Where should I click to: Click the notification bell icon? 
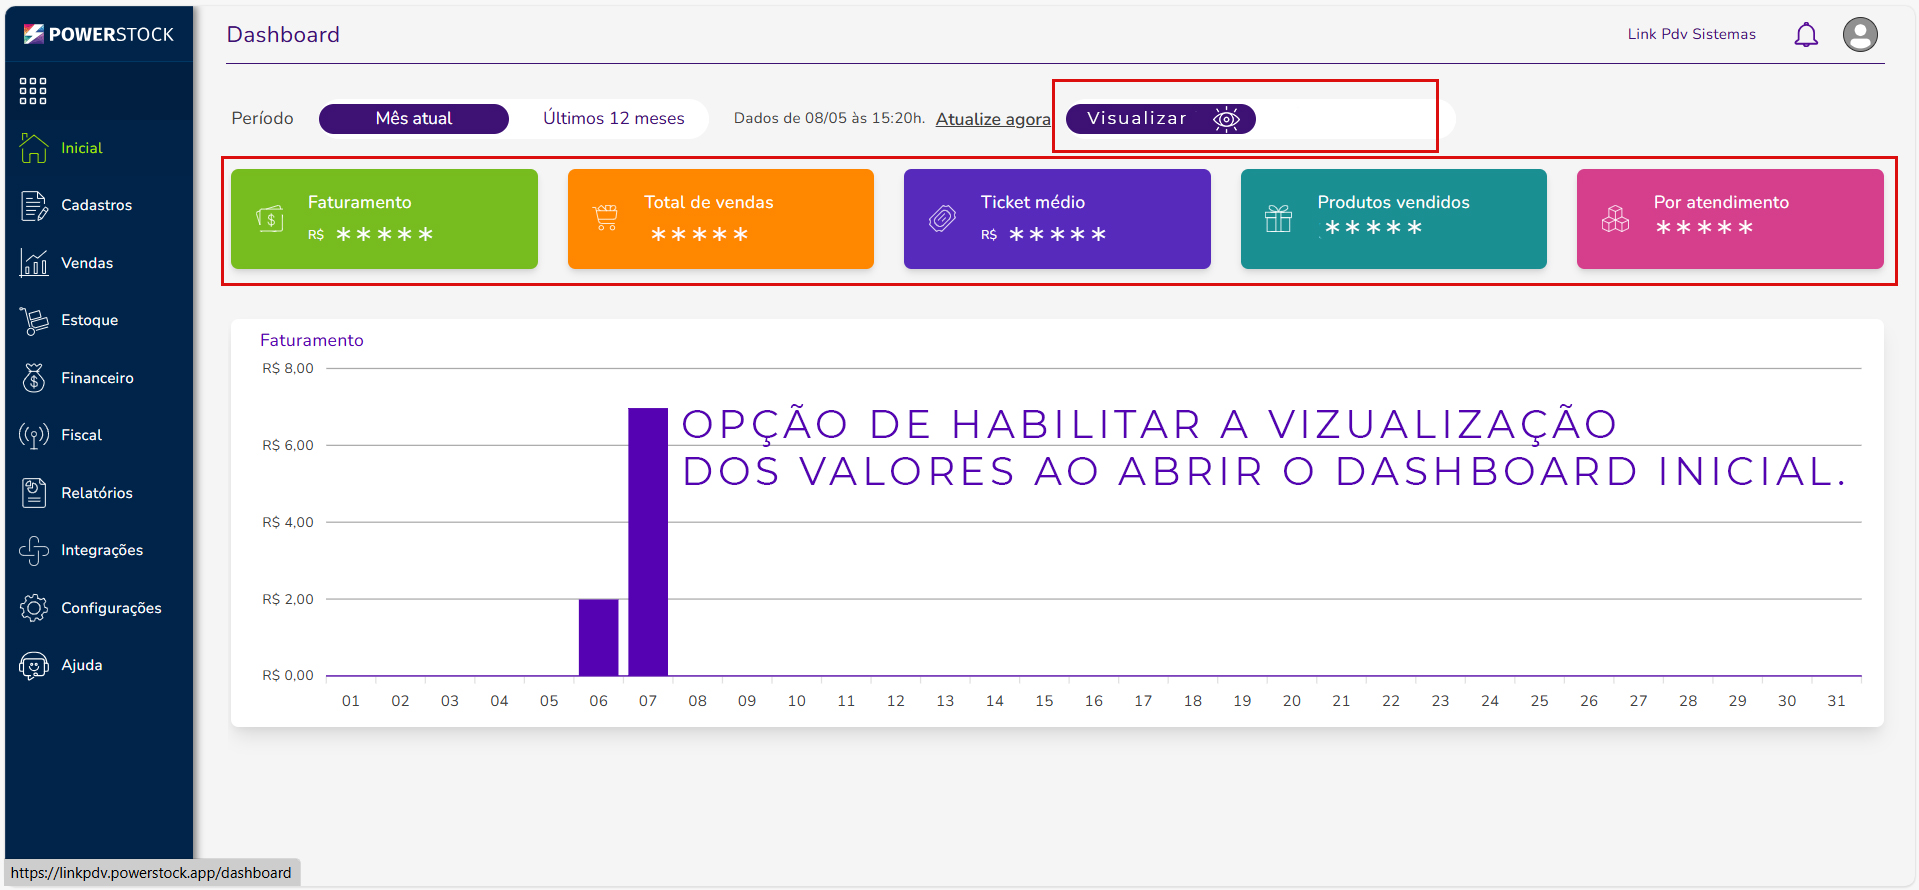(1805, 35)
